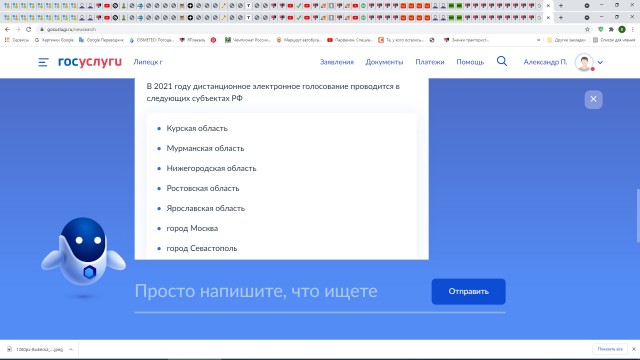Select 'Мурманская область' in the list
The image size is (640, 360).
(x=205, y=148)
